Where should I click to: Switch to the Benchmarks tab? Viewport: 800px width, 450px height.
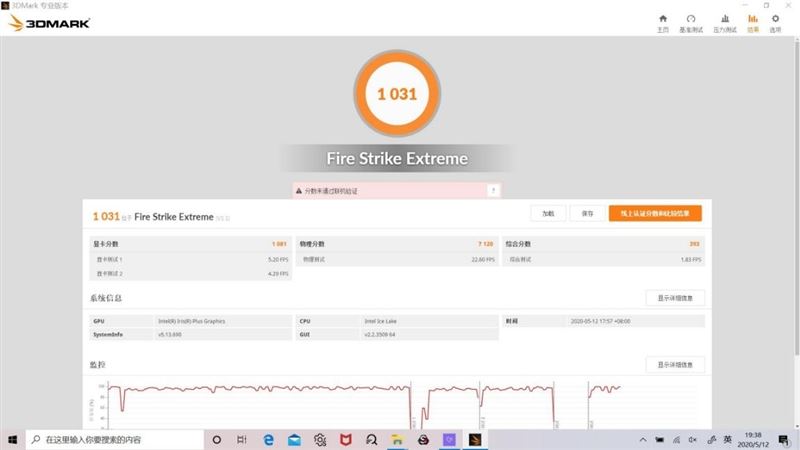coord(691,23)
